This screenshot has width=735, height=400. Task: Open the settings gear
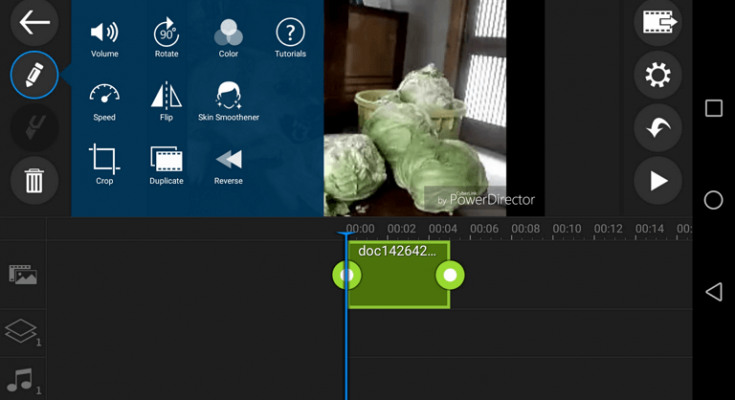[658, 74]
